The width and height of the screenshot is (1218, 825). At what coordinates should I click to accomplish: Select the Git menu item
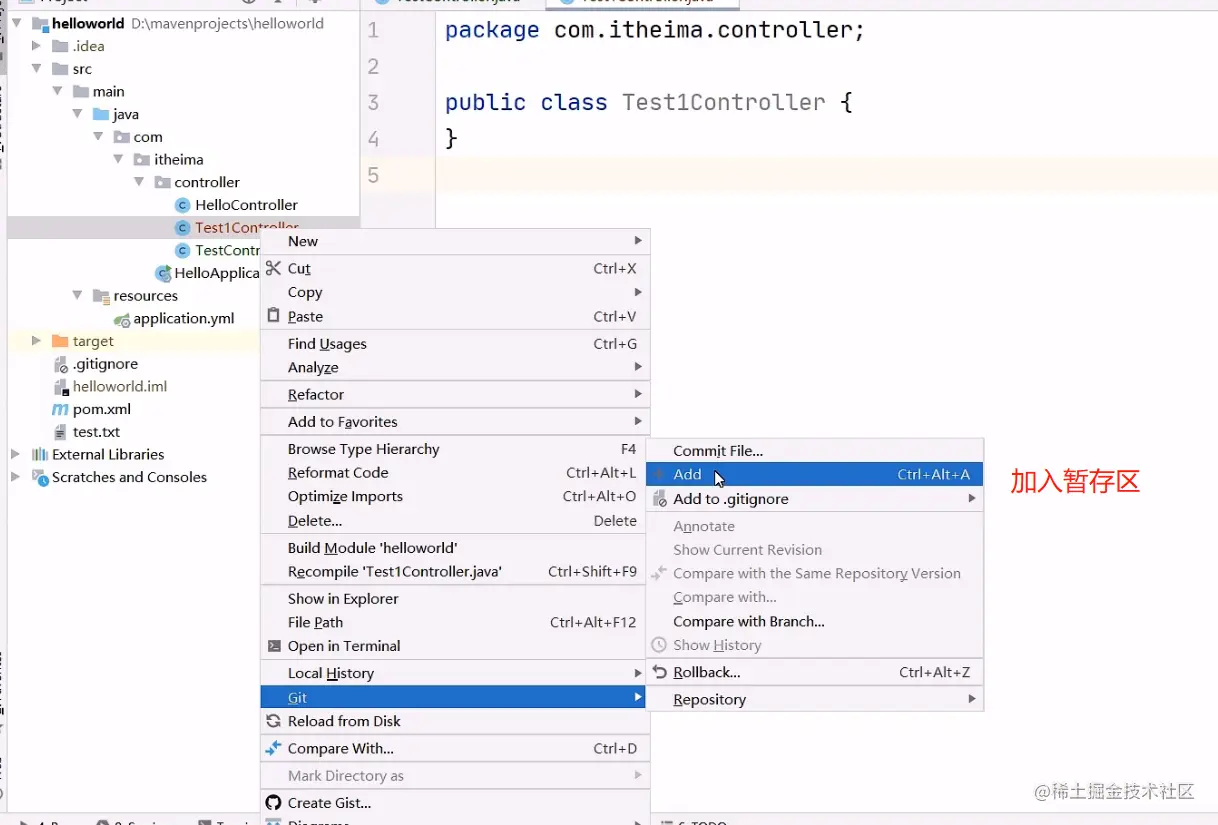coord(455,697)
